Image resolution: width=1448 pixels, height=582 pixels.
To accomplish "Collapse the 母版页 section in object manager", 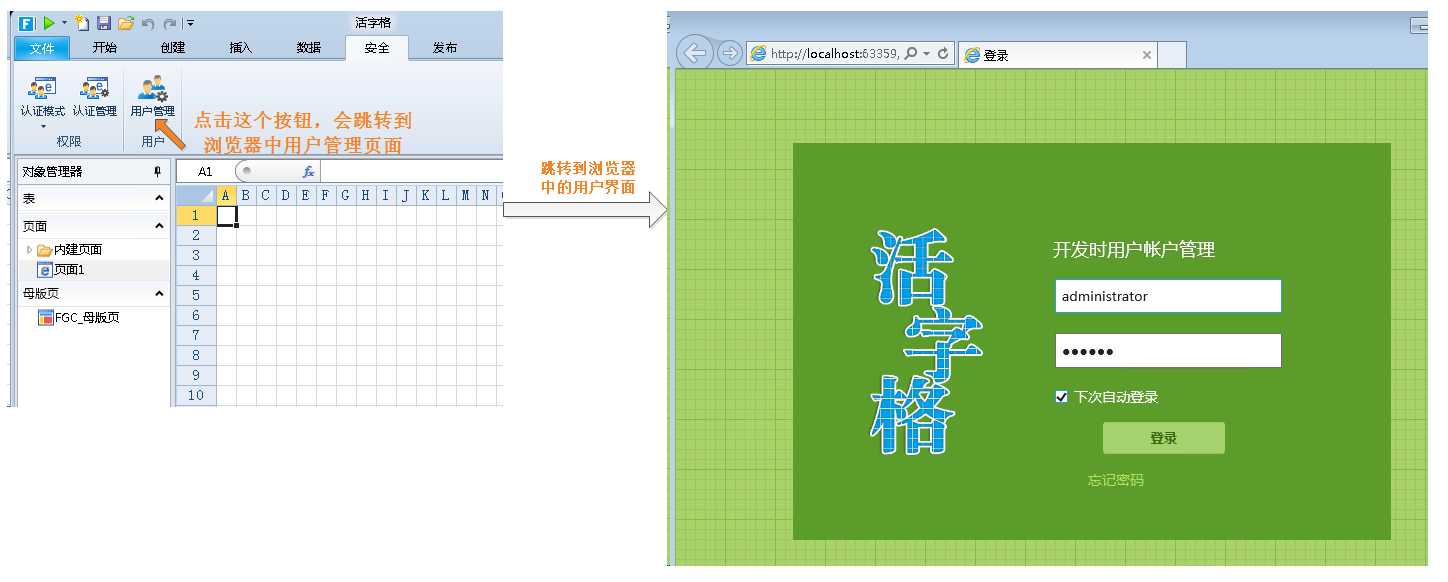I will pyautogui.click(x=159, y=293).
